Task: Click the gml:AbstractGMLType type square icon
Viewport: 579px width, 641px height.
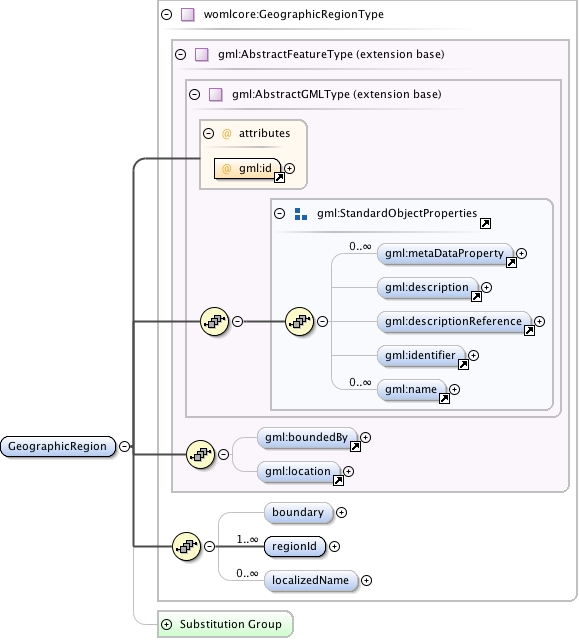Action: 215,94
